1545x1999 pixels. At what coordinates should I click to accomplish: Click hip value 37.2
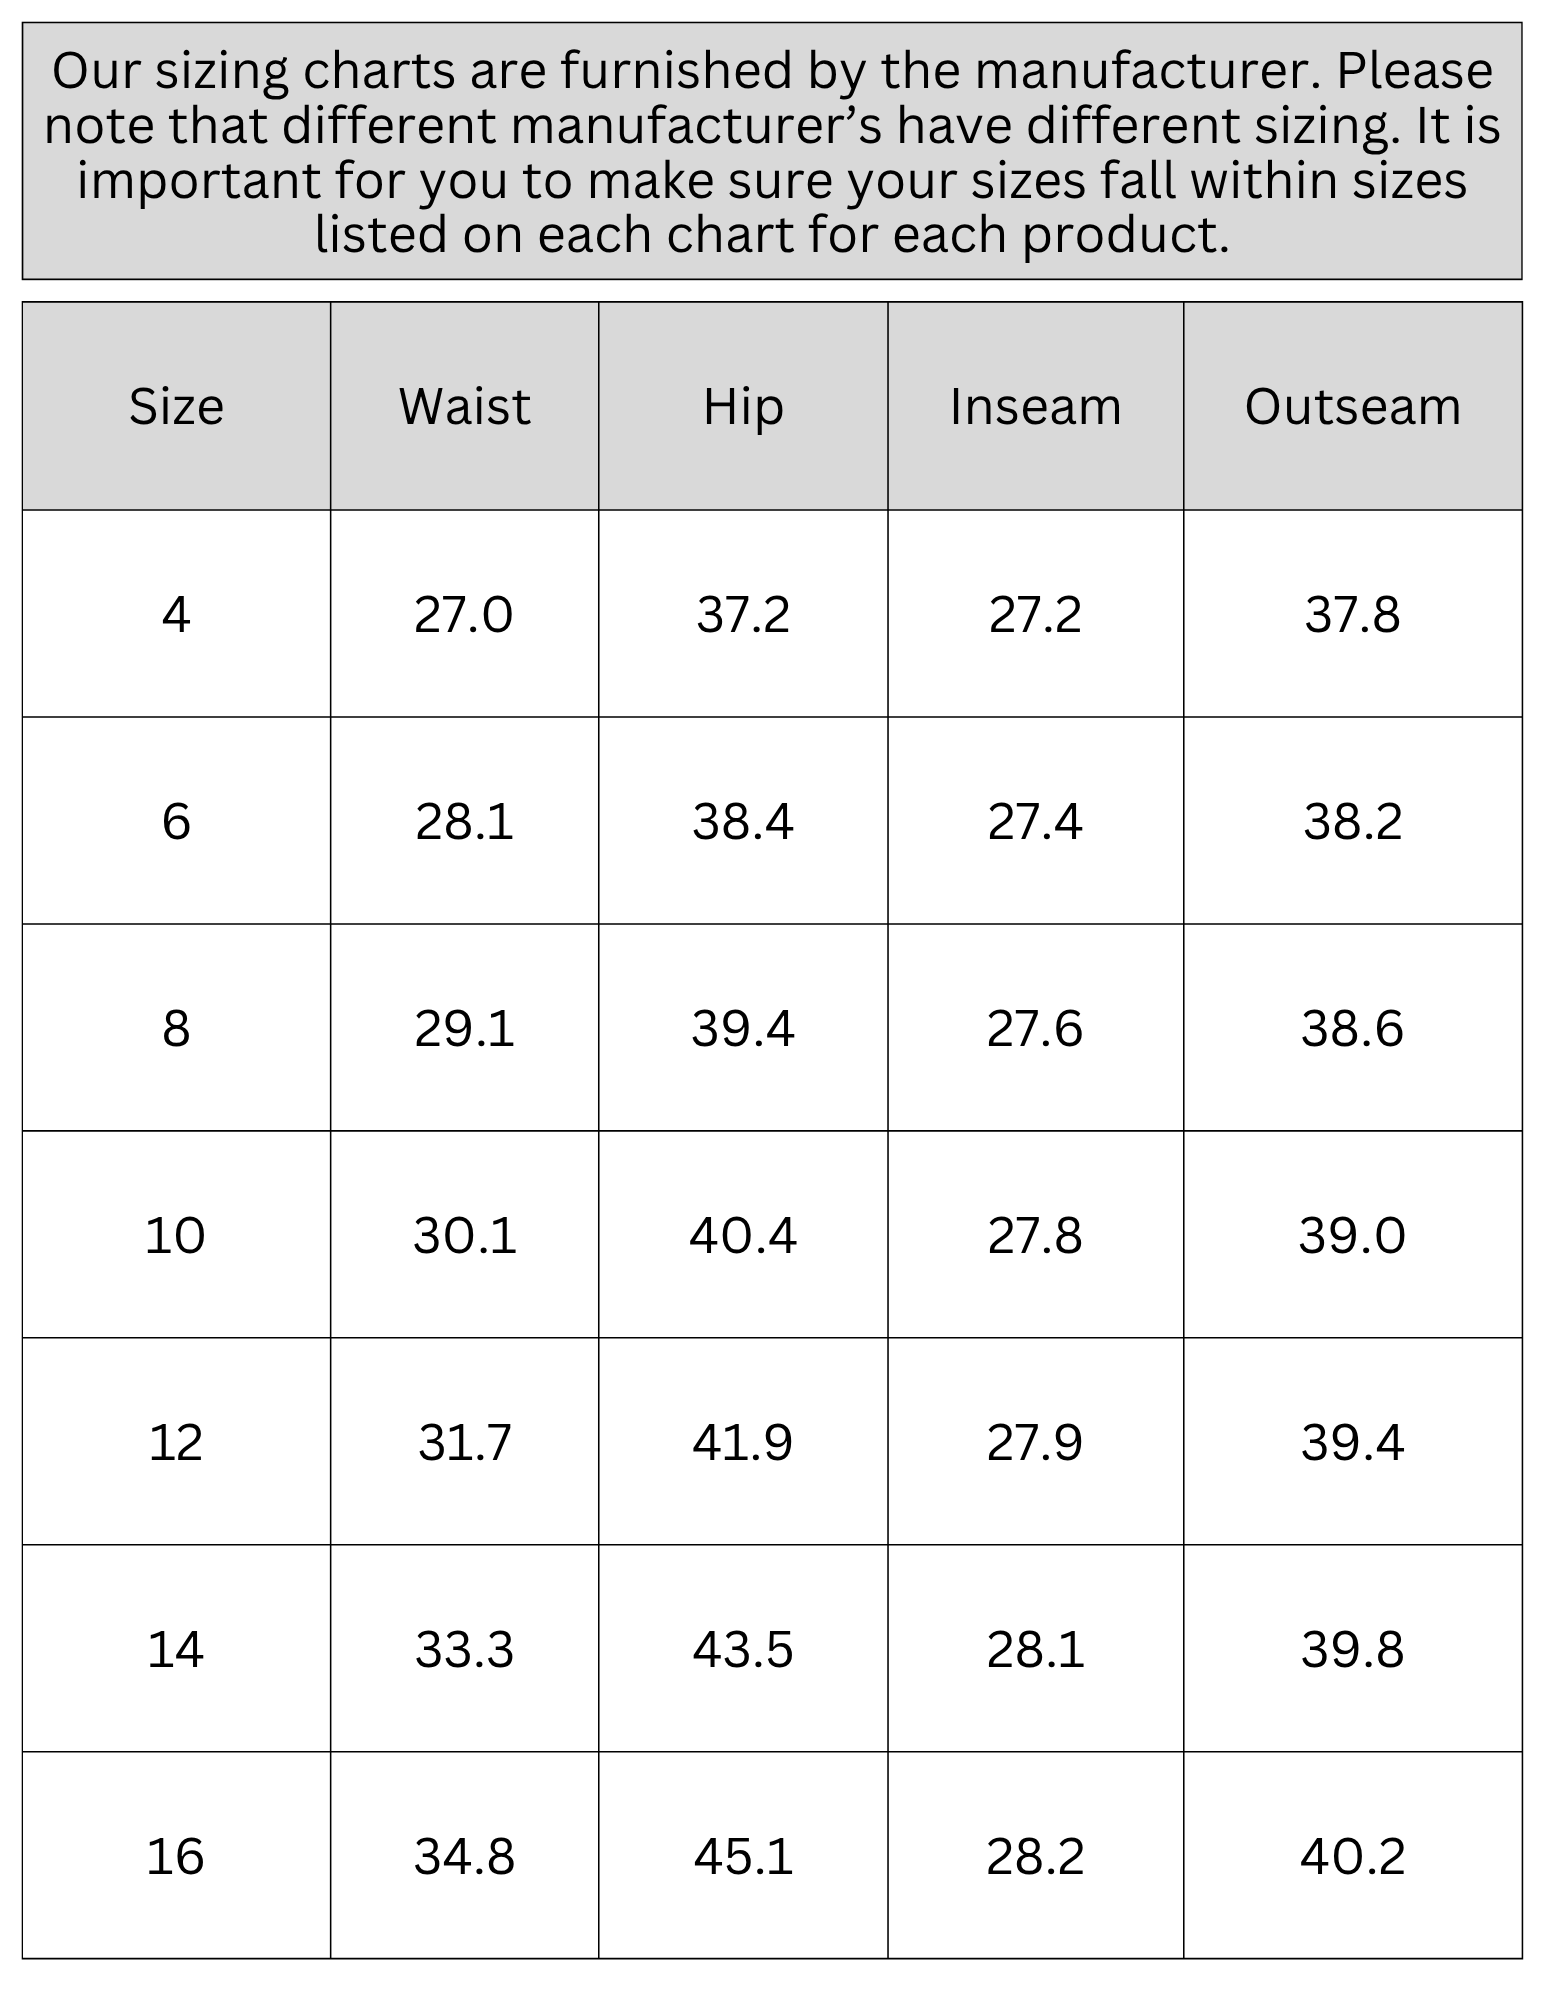pyautogui.click(x=743, y=614)
